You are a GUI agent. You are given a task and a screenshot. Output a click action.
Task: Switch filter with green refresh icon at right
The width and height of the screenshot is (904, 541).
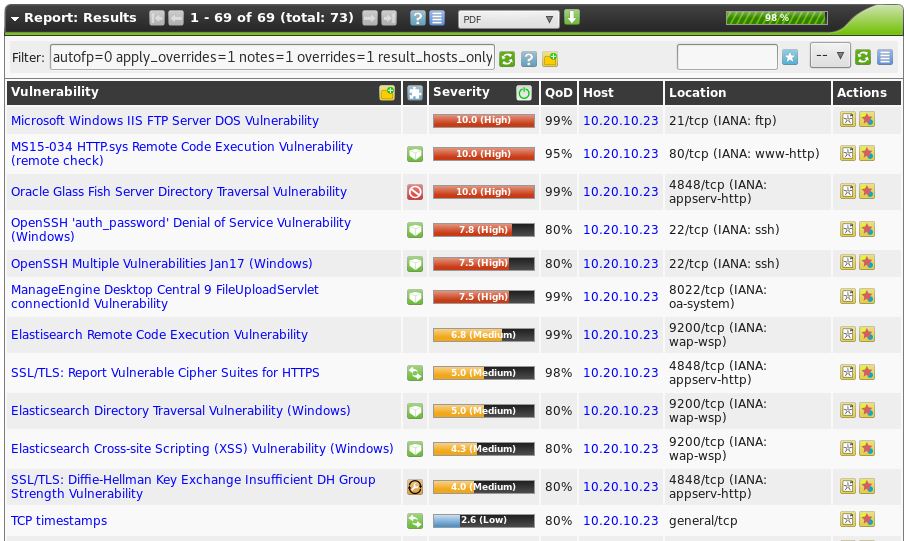(x=863, y=57)
